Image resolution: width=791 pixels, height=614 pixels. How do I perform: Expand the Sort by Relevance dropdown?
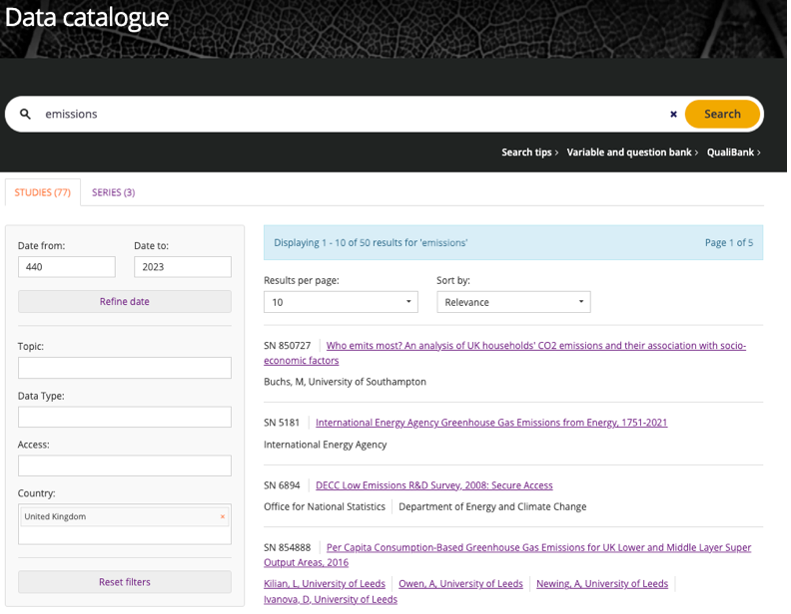(513, 302)
